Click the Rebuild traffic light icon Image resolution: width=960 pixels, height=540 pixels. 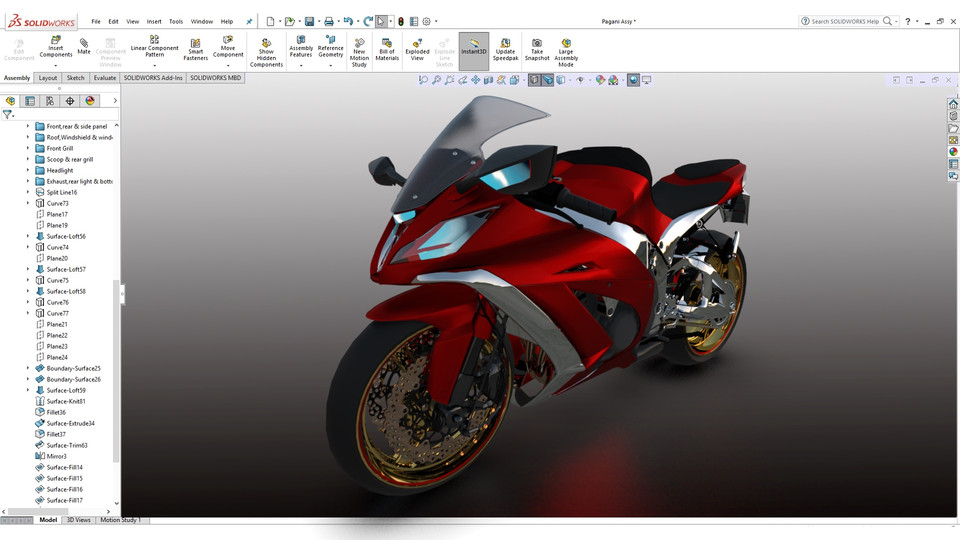coord(401,21)
